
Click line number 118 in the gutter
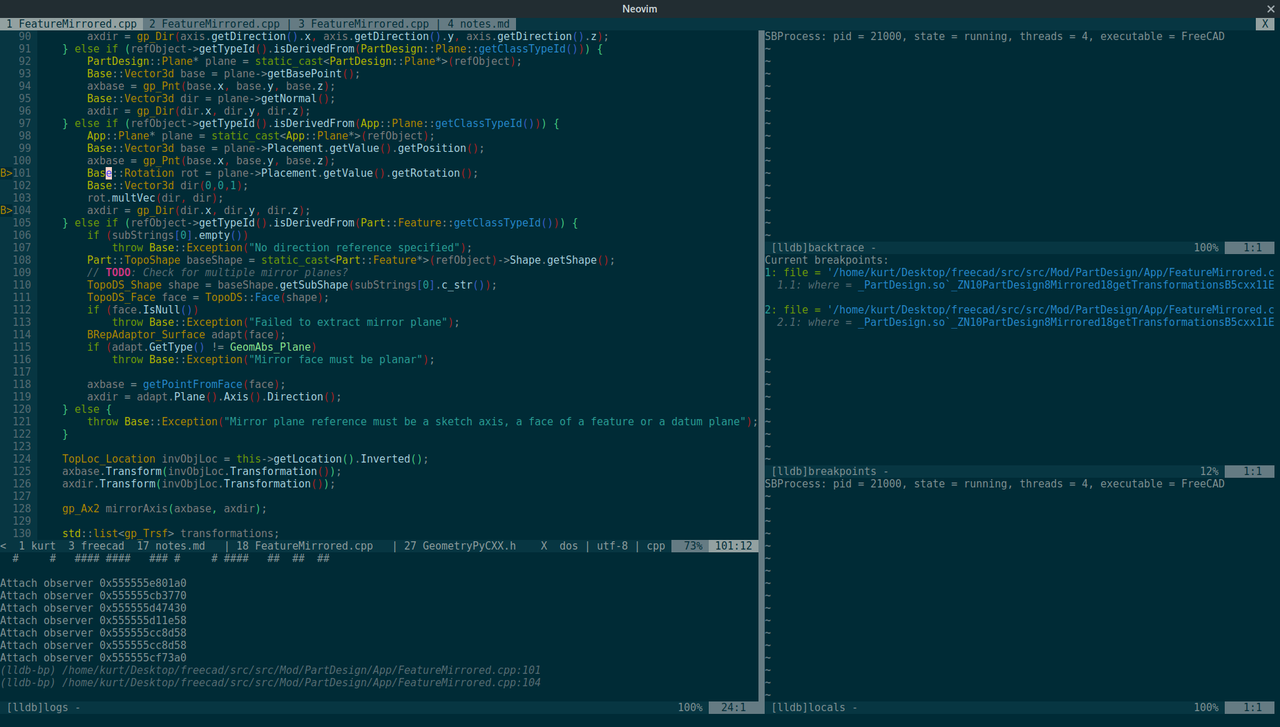pyautogui.click(x=21, y=384)
